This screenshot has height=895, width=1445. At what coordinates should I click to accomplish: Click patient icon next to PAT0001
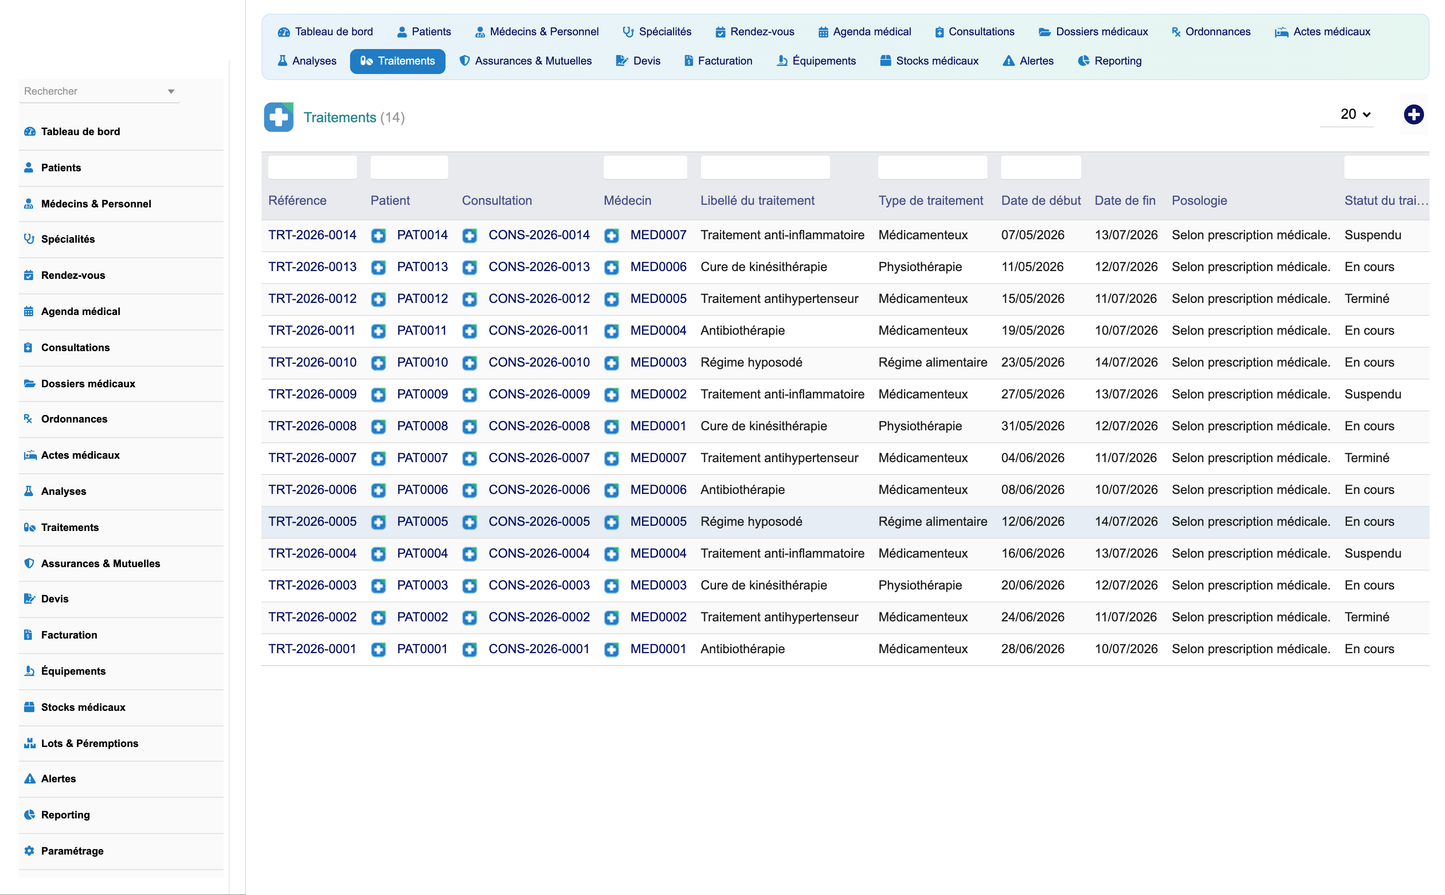pyautogui.click(x=378, y=650)
